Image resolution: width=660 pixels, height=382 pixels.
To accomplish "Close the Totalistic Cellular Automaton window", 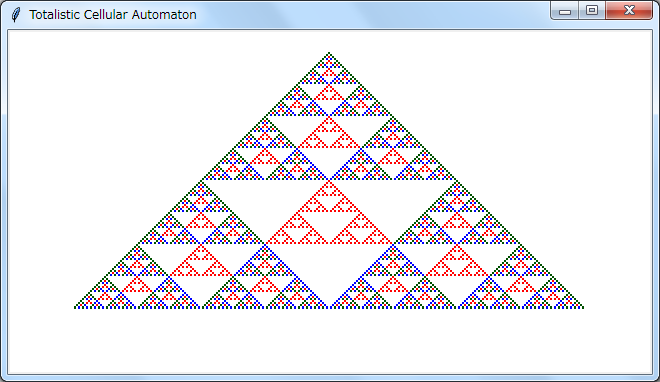I will point(629,11).
